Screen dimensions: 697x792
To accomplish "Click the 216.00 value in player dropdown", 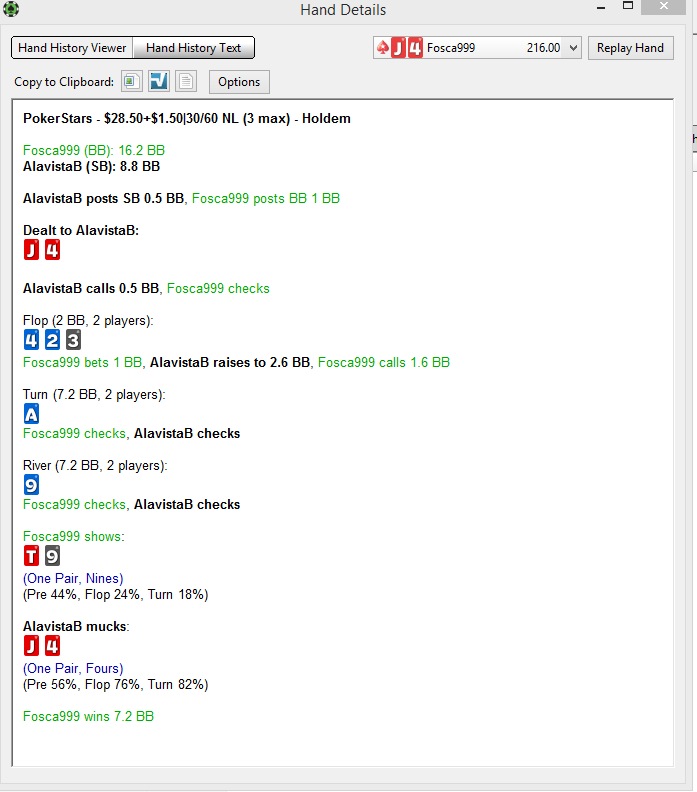I will tap(543, 48).
